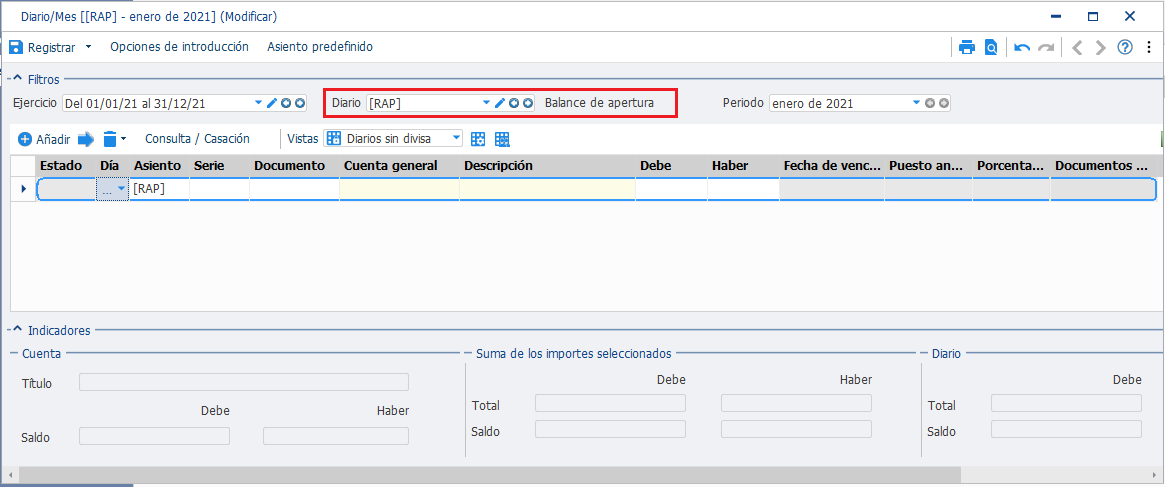Open Opciones de introducción menu
The image size is (1165, 487).
pyautogui.click(x=179, y=47)
